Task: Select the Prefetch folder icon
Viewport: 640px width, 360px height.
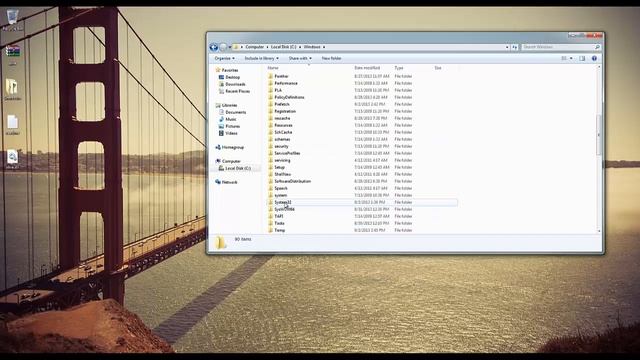Action: point(271,104)
